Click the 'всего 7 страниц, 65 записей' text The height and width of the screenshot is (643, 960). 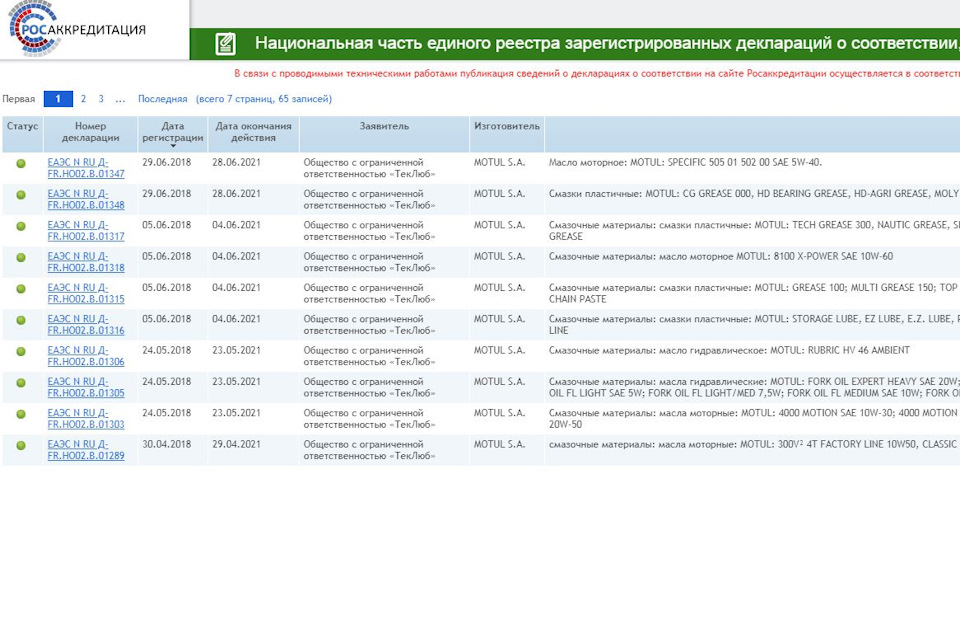click(264, 99)
